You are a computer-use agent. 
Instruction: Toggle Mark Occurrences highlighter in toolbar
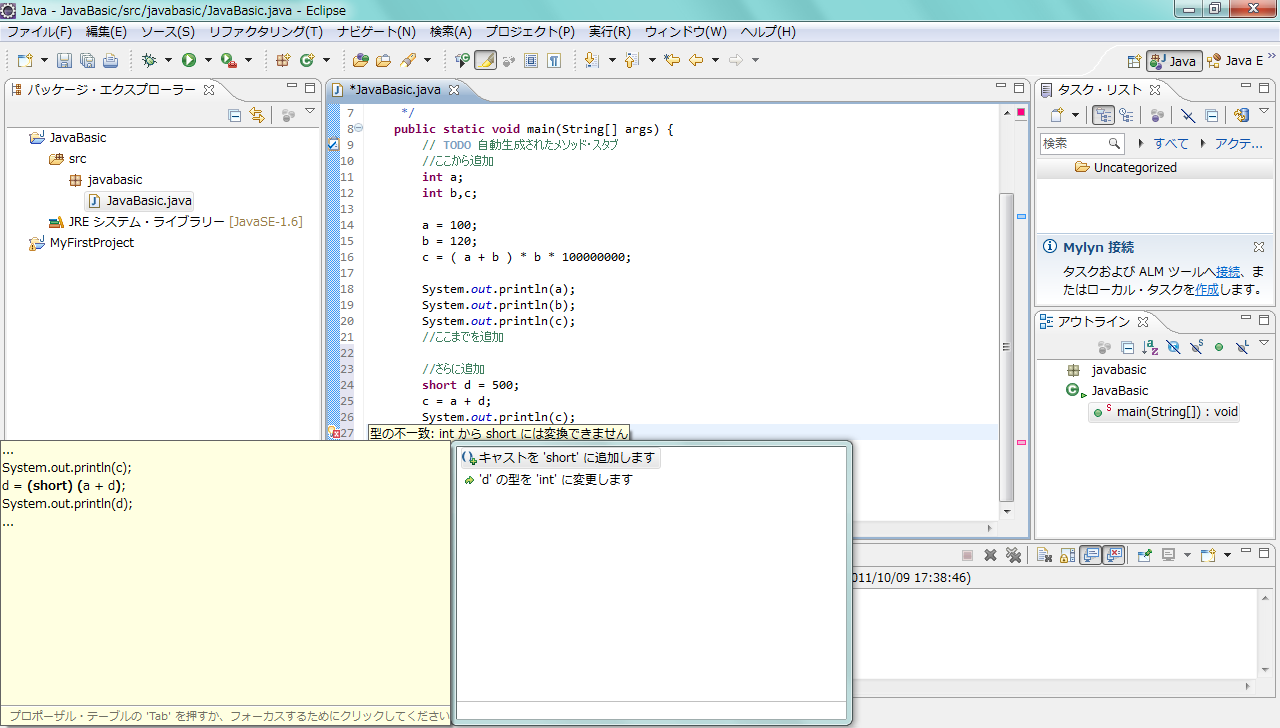tap(485, 60)
